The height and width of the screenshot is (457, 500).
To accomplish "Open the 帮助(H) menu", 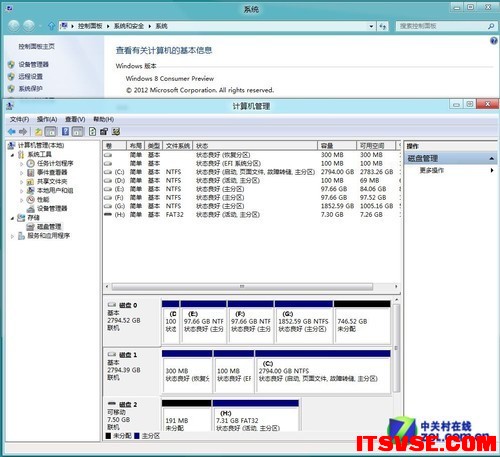I will [103, 119].
